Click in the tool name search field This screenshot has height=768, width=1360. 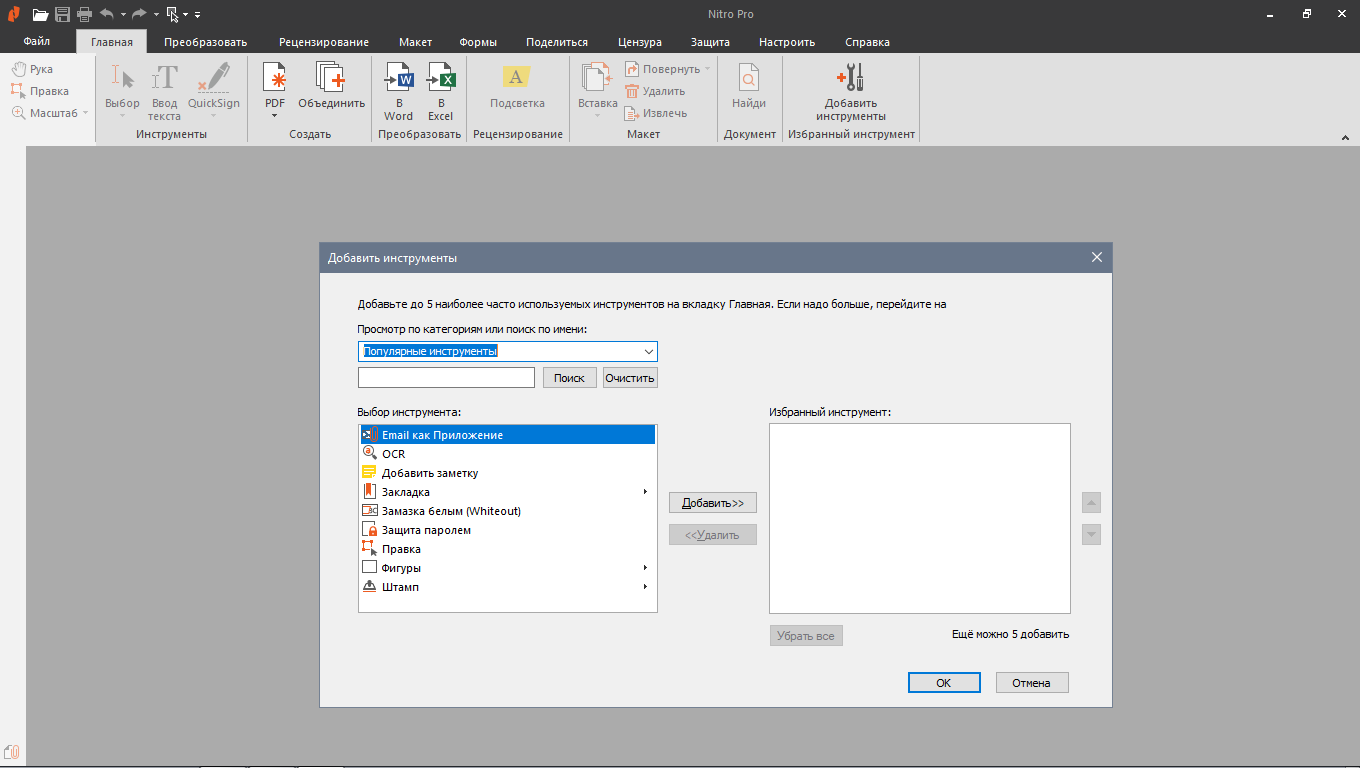pos(446,378)
